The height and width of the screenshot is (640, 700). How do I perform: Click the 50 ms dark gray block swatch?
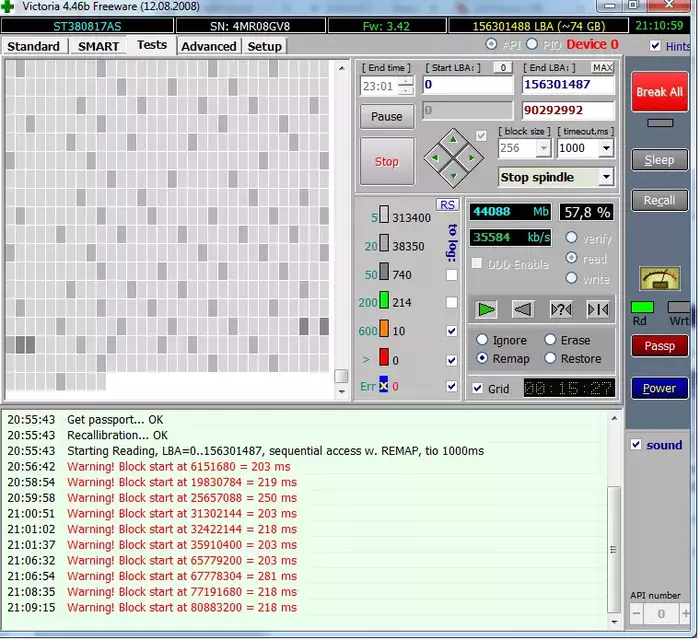(x=383, y=271)
